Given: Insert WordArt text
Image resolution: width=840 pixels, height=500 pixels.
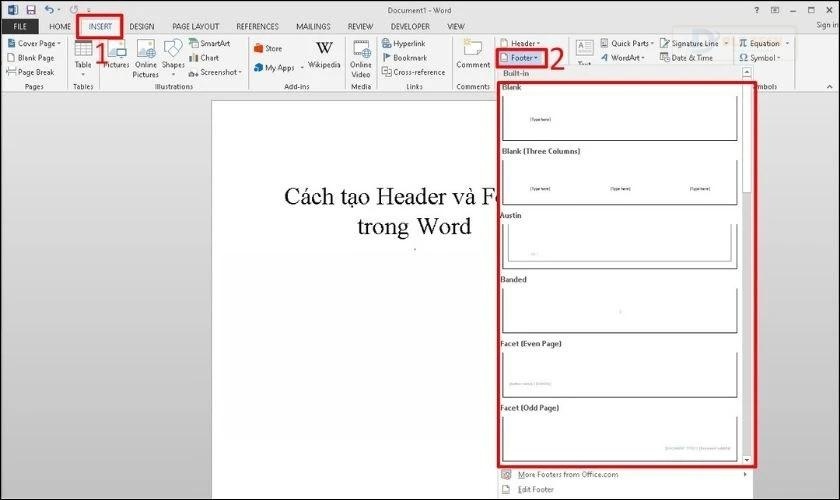Looking at the screenshot, I should [x=622, y=58].
